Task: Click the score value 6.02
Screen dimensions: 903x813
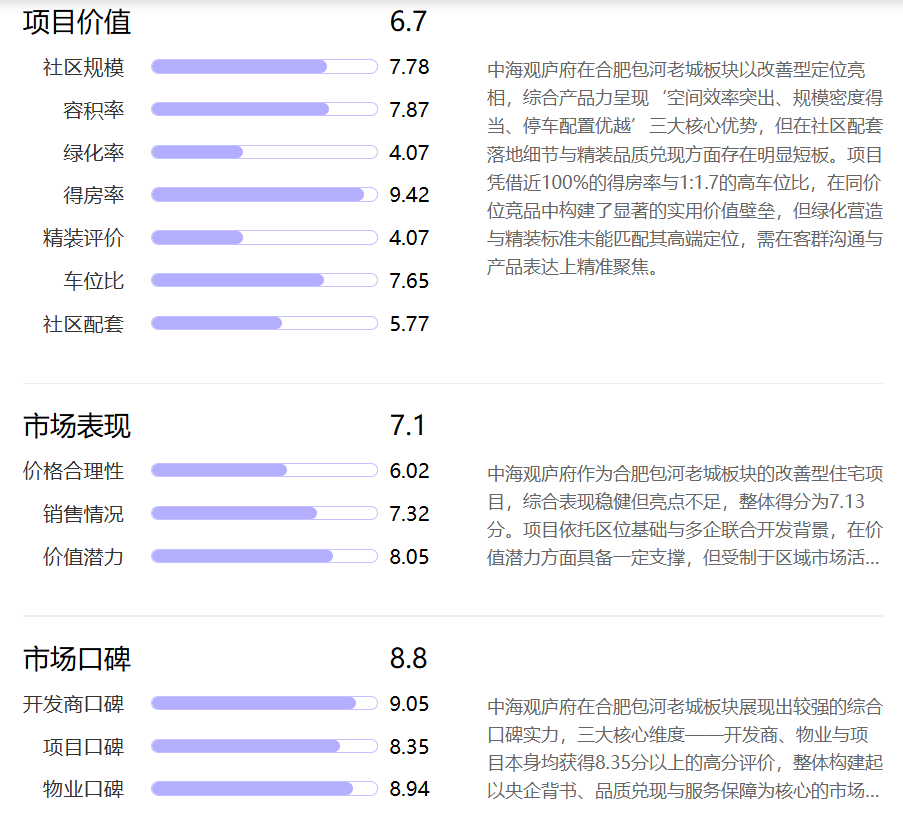Action: click(409, 470)
